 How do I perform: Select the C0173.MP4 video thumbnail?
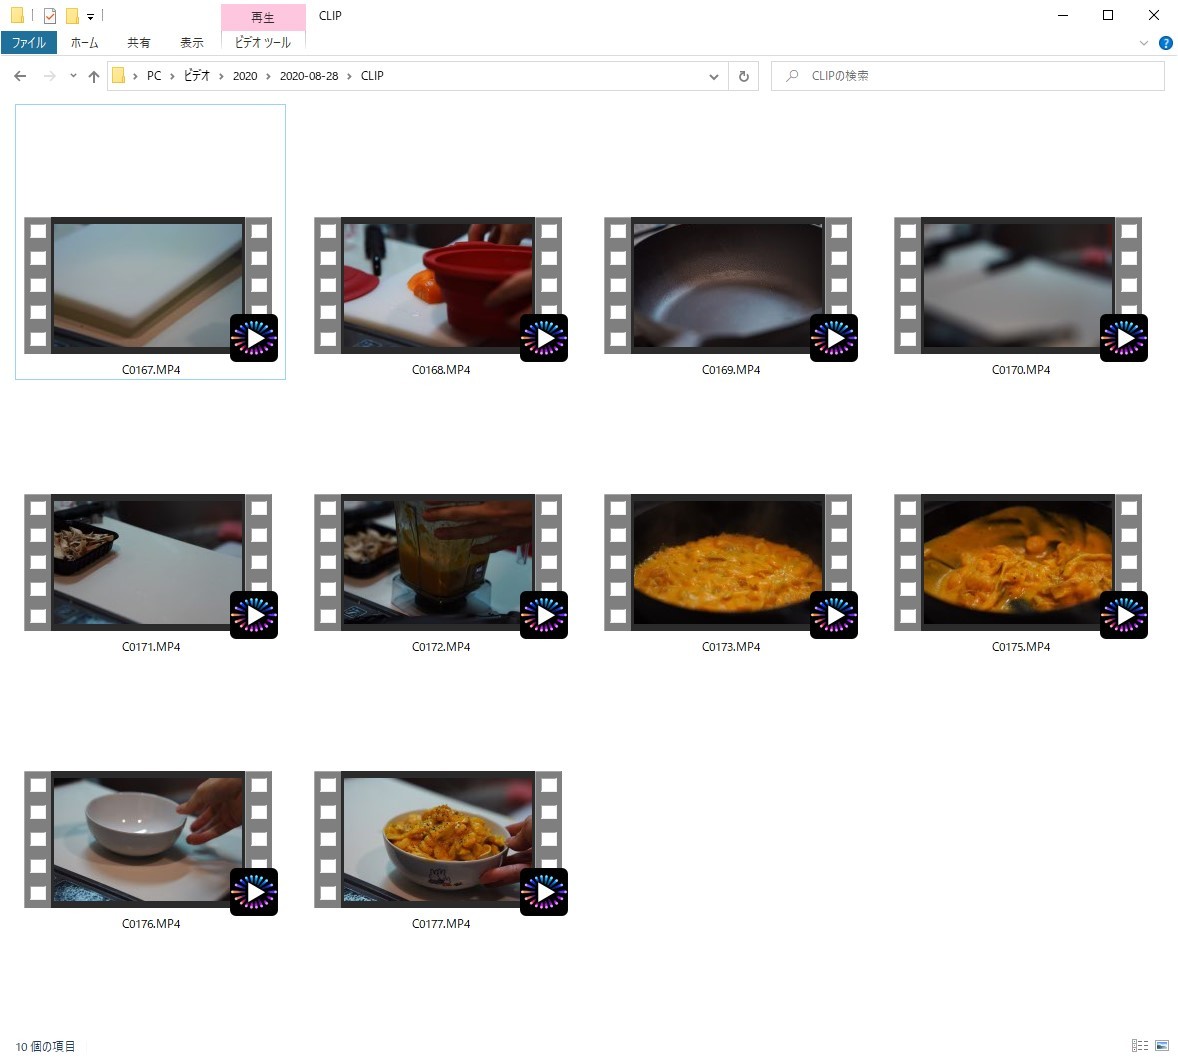pyautogui.click(x=728, y=563)
